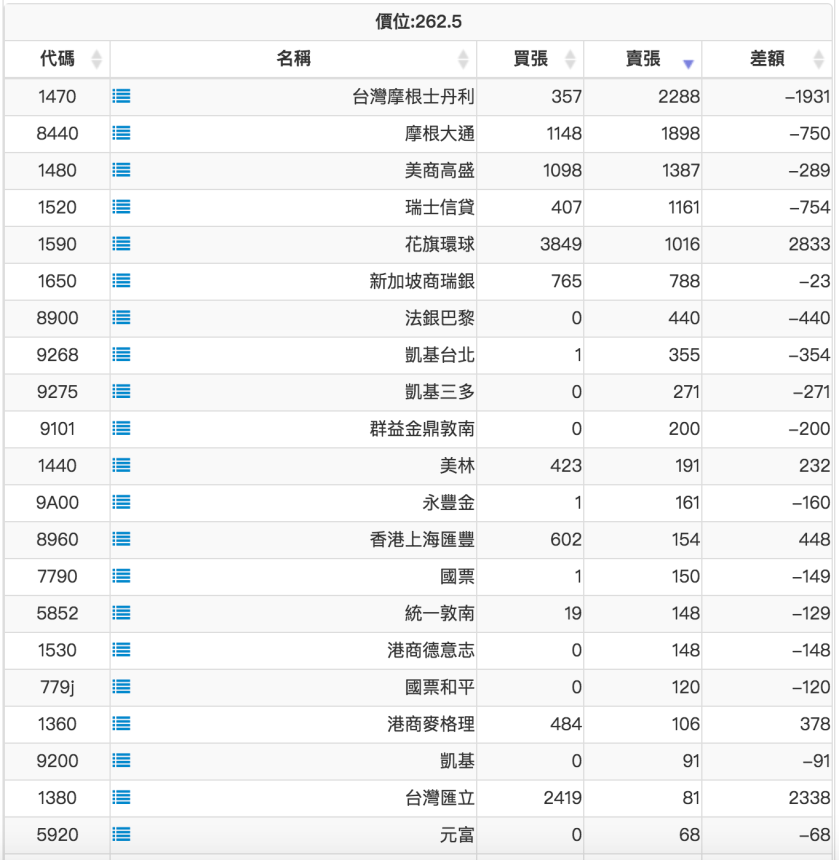839x860 pixels.
Task: Open the list icon for 美商高盛
Action: (x=122, y=170)
